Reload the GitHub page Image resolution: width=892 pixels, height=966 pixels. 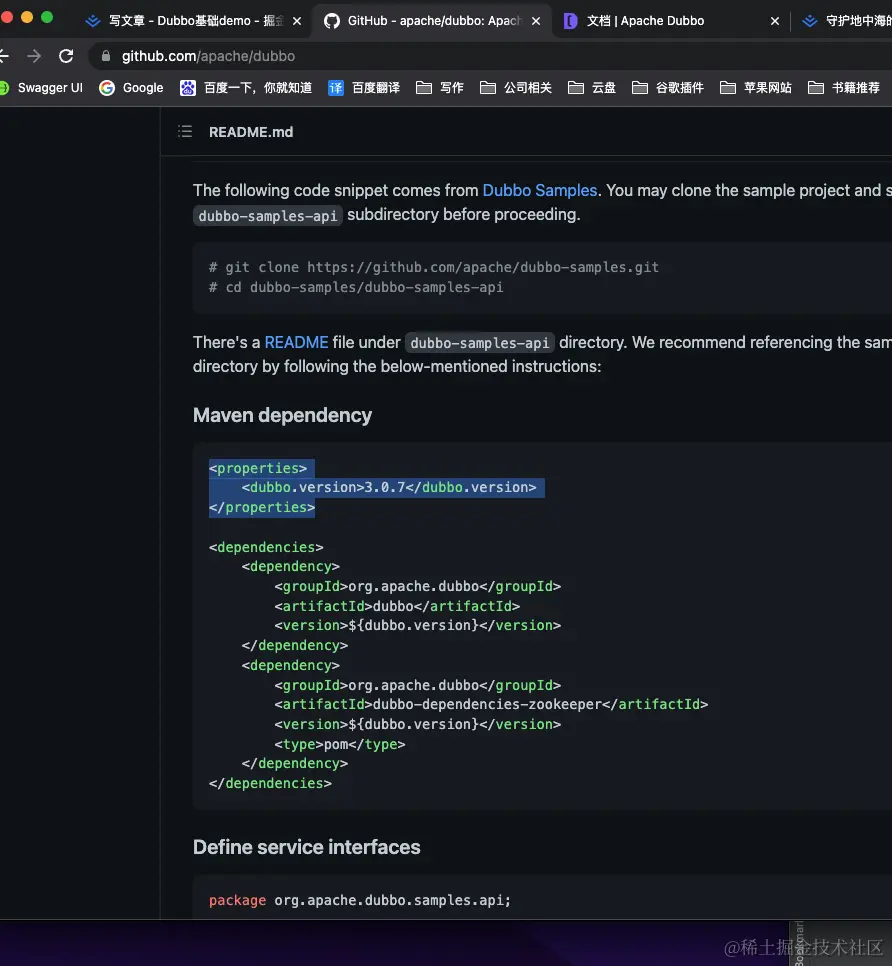[66, 56]
